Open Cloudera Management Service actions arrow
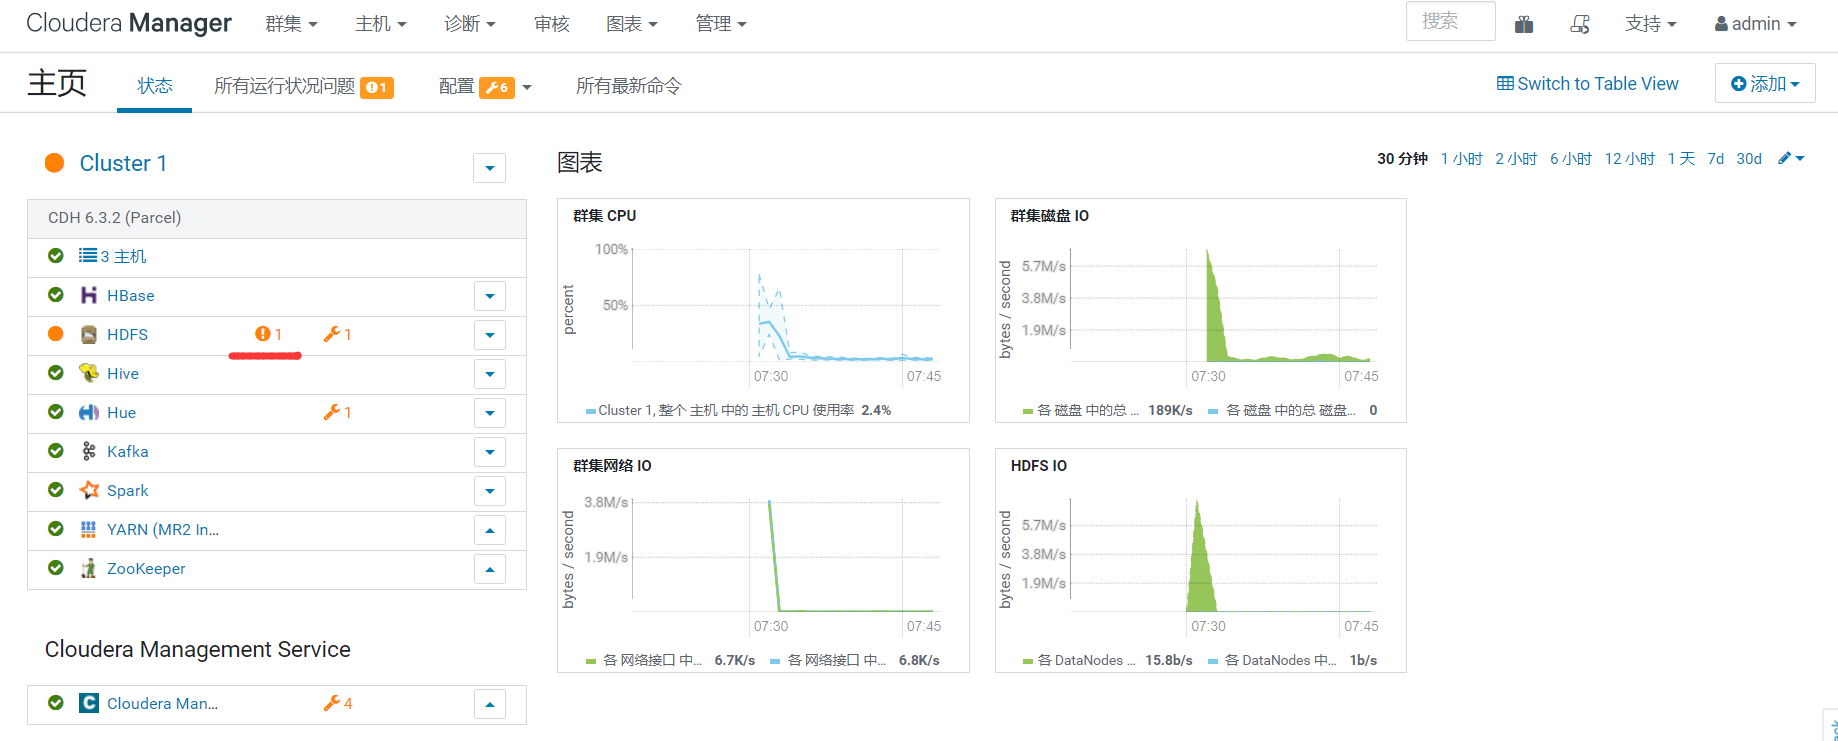This screenshot has width=1838, height=741. 490,704
